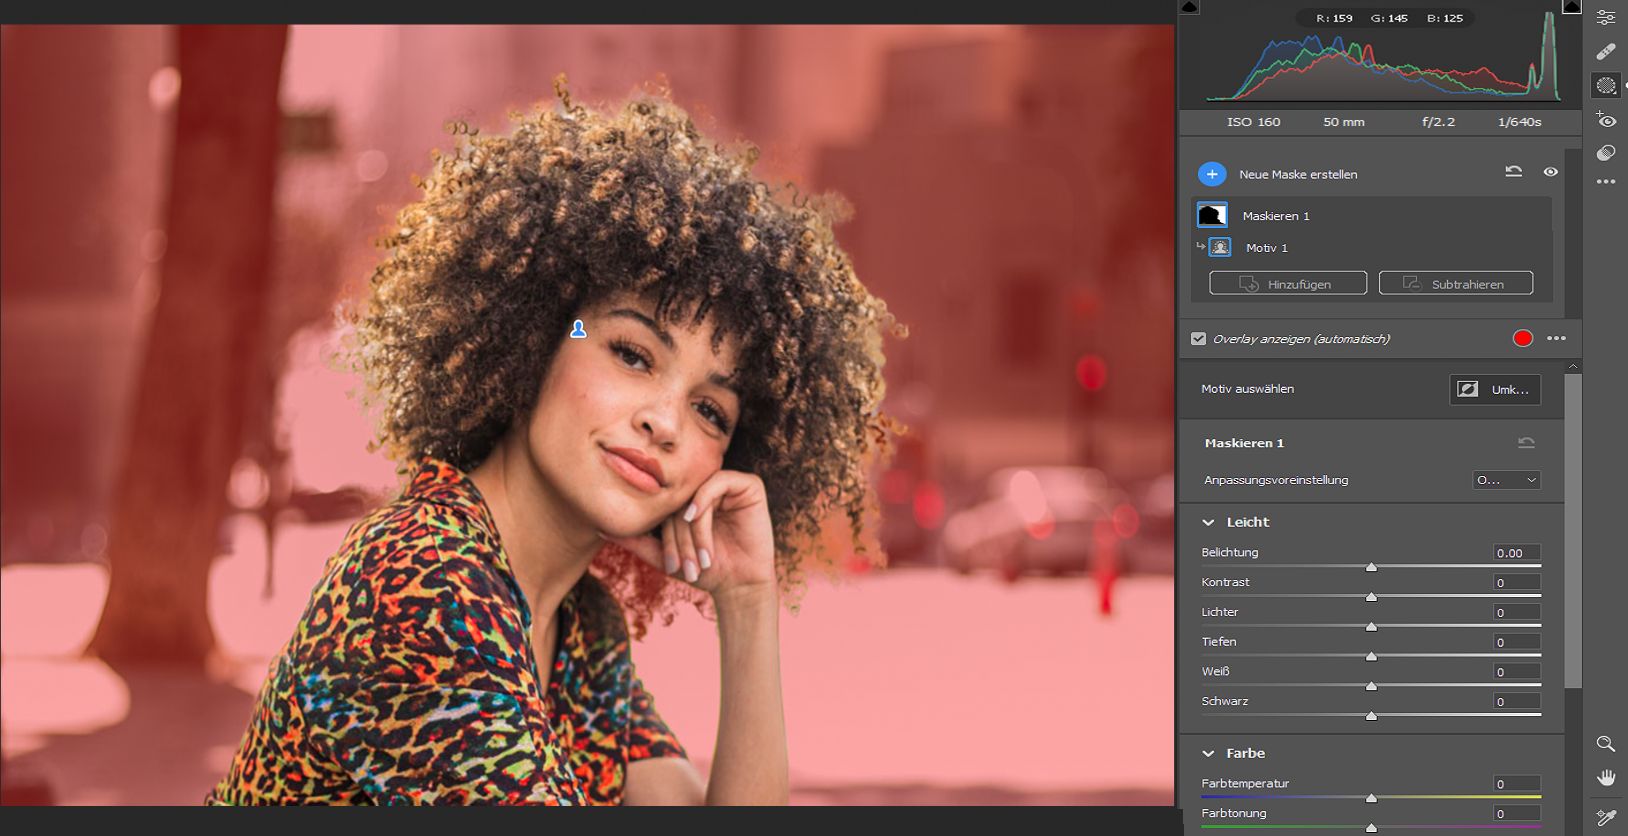Click the Subtrahieren button
This screenshot has width=1628, height=836.
1455,284
